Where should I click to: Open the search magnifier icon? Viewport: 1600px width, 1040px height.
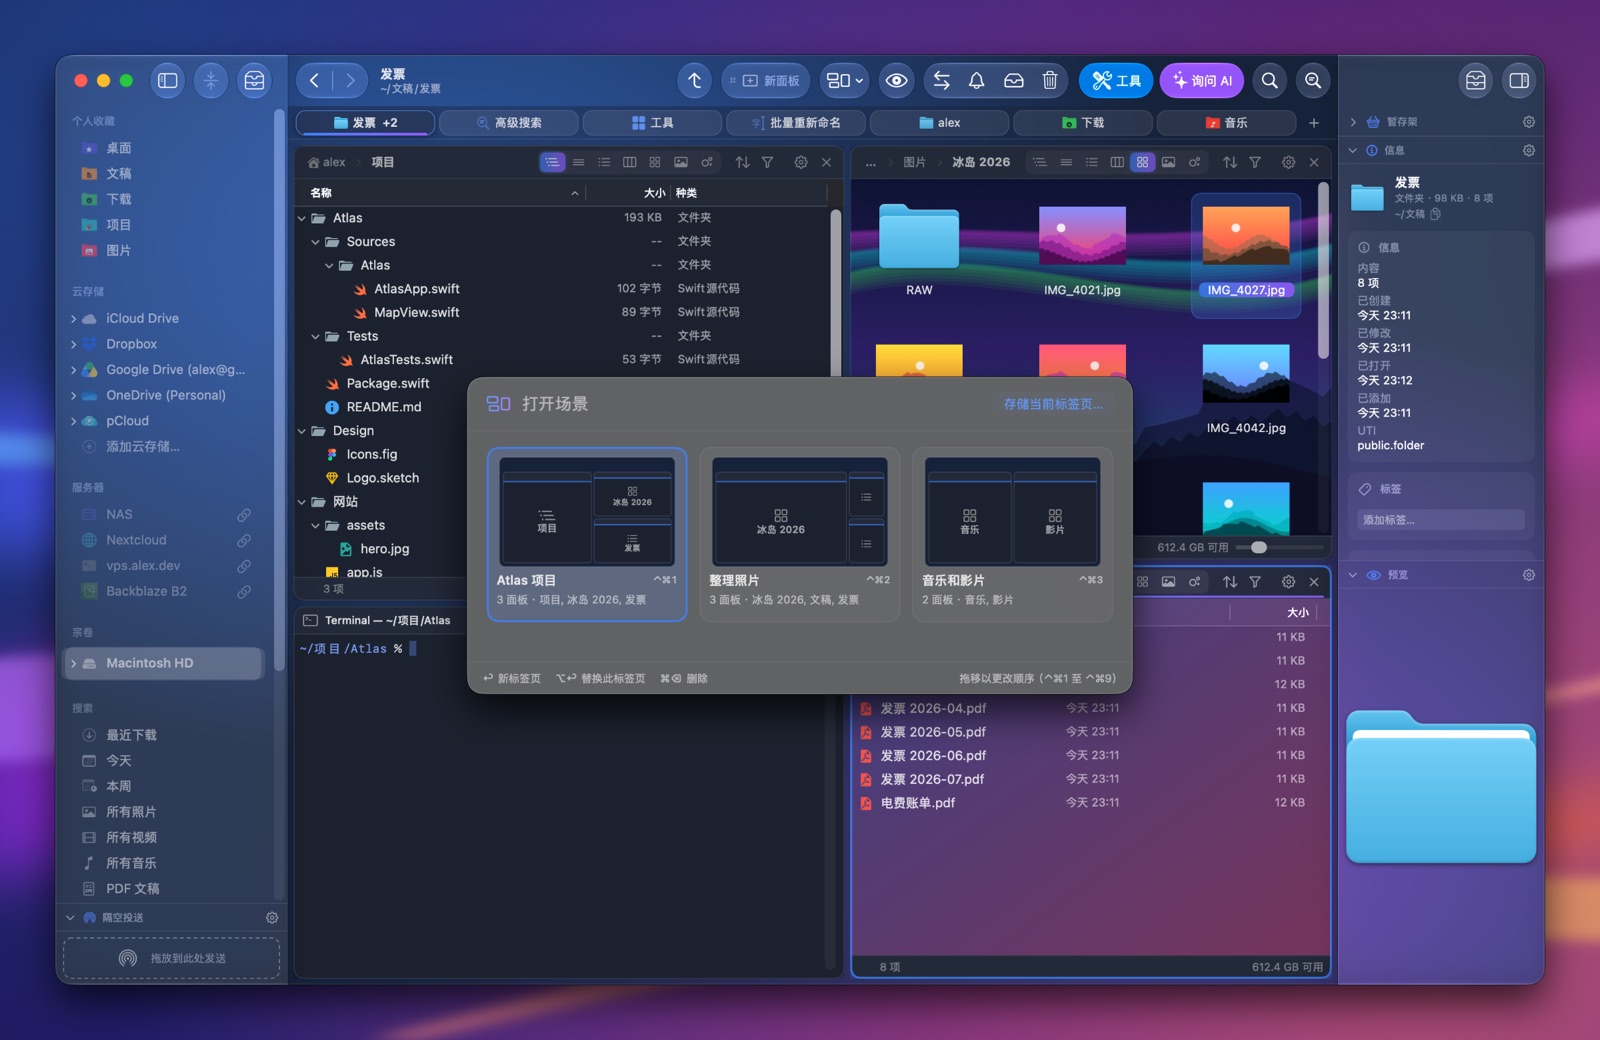1269,81
